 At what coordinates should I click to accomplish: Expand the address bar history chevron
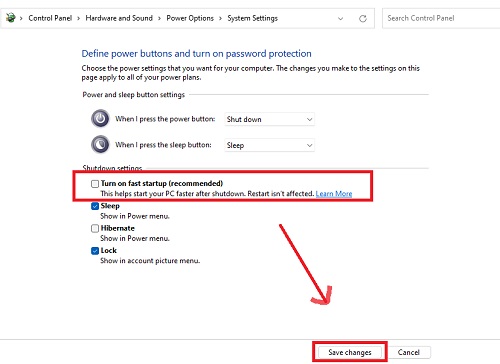(x=340, y=18)
